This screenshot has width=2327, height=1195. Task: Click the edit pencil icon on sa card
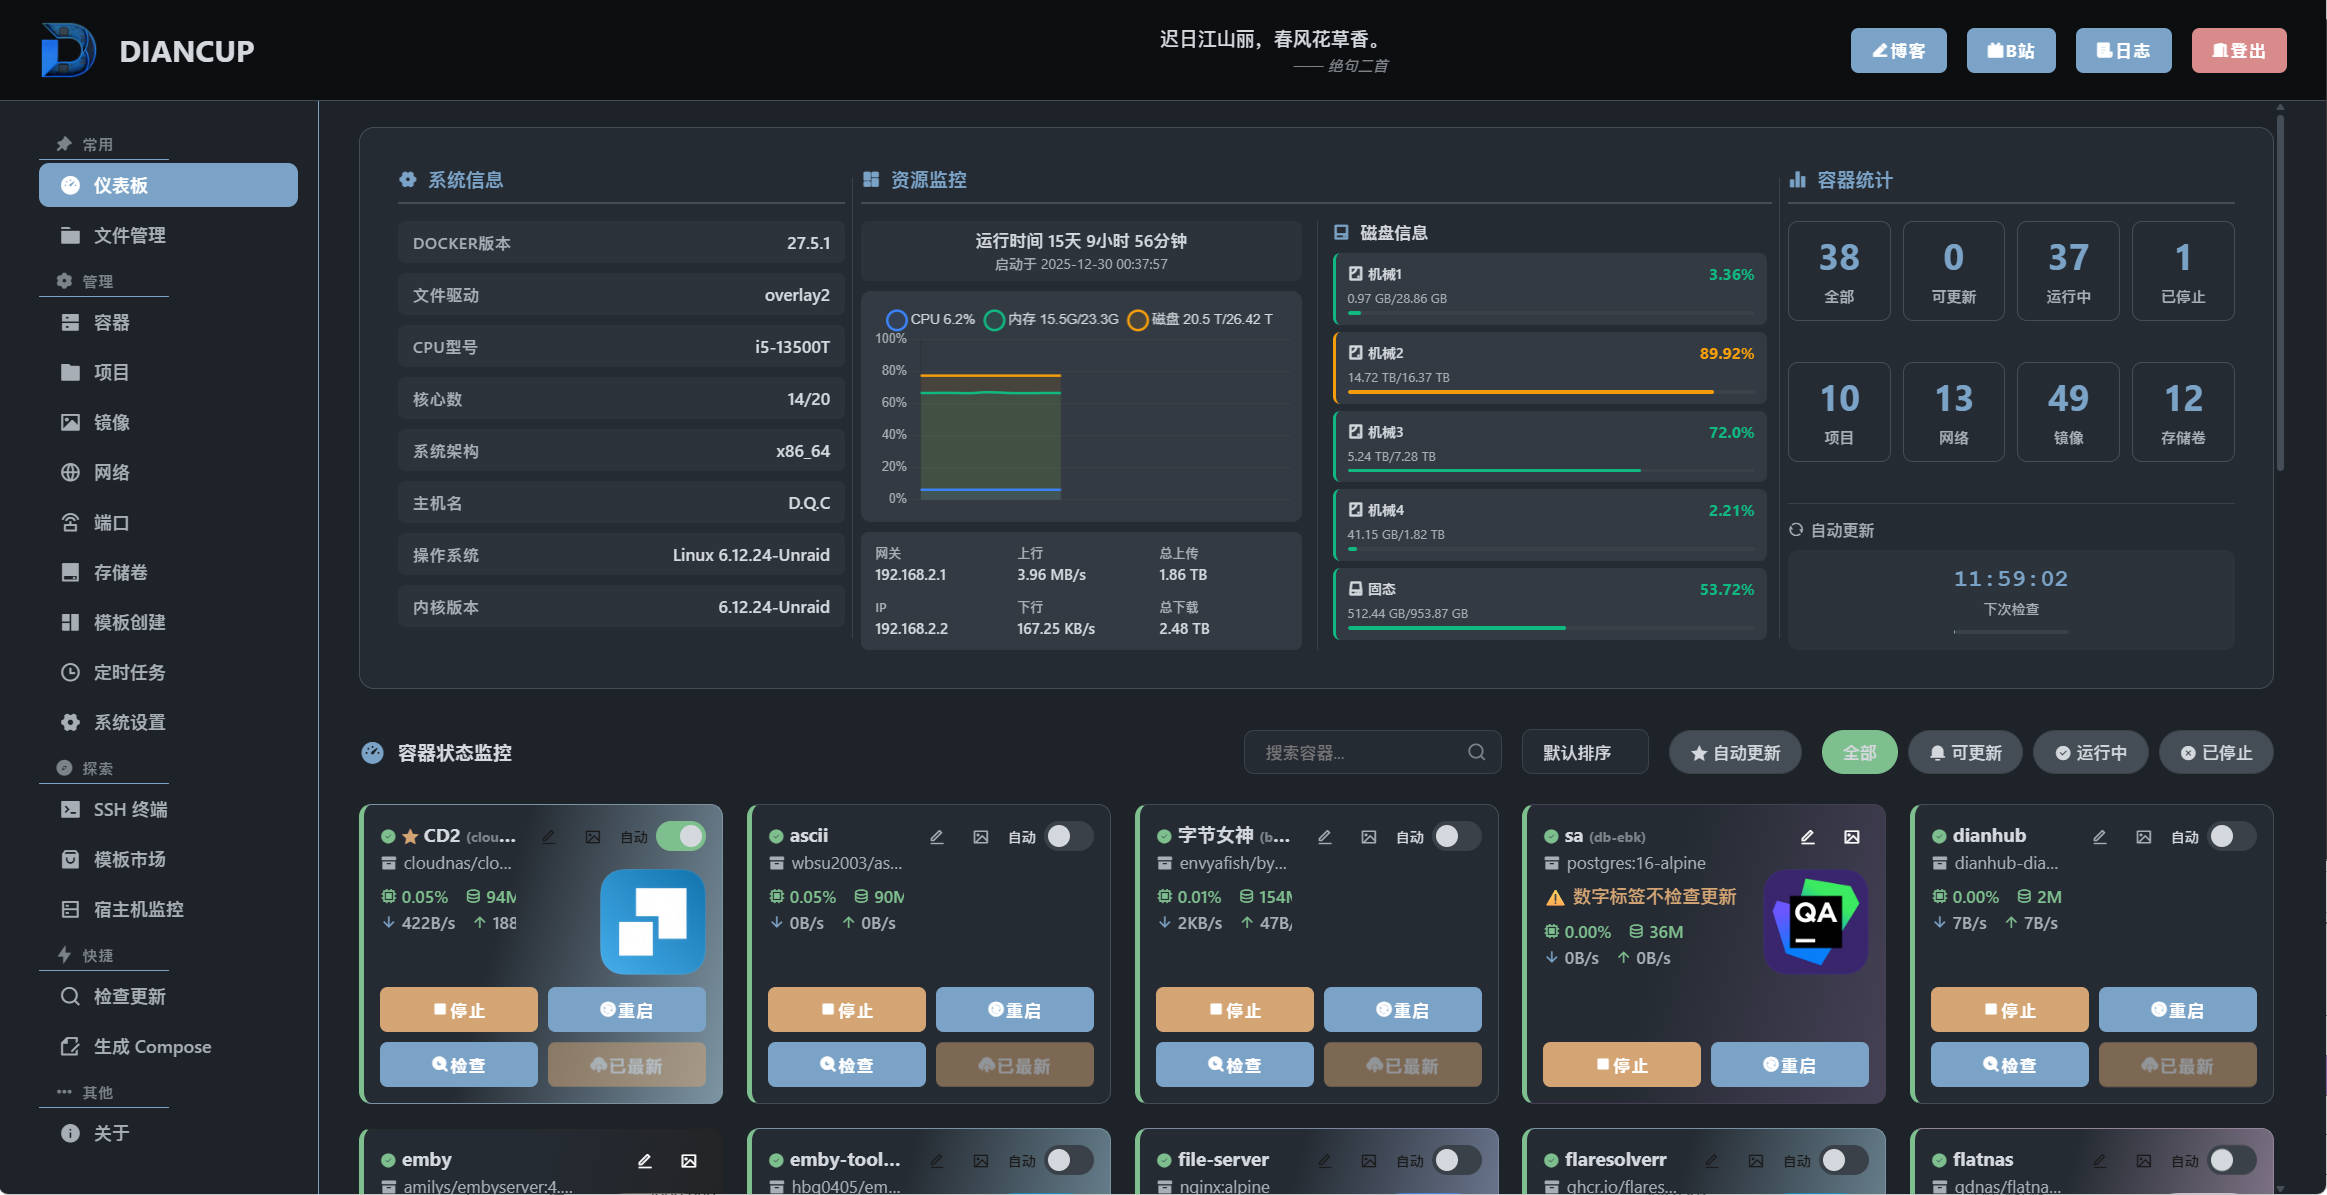tap(1807, 837)
